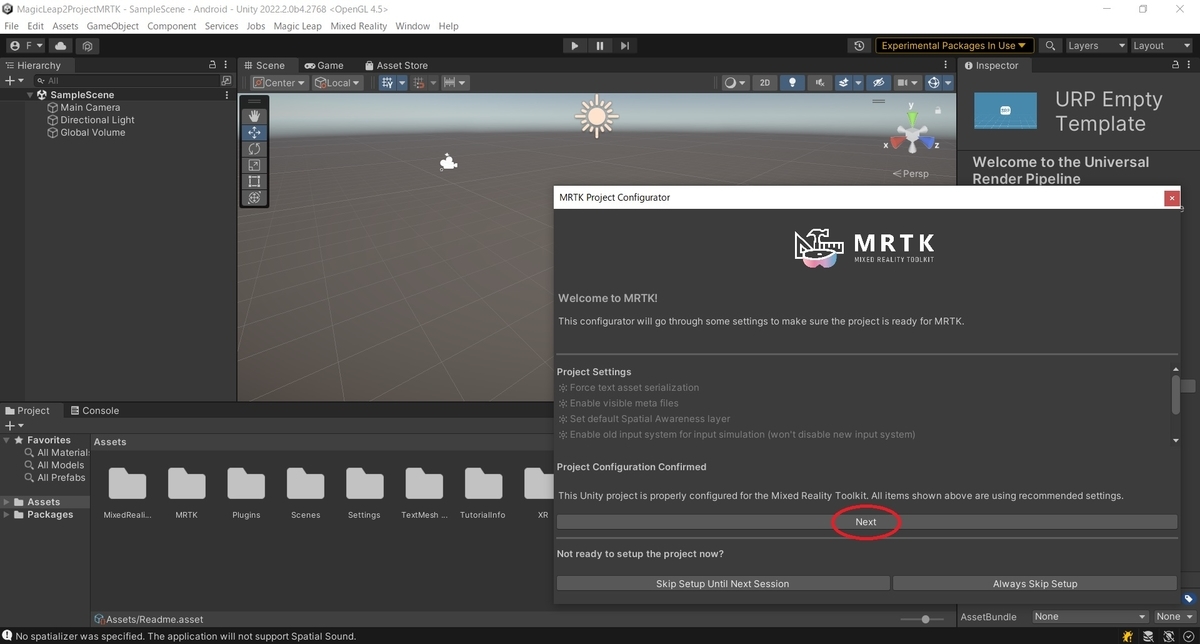
Task: Click Skip Setup Until Next Session
Action: tap(722, 583)
